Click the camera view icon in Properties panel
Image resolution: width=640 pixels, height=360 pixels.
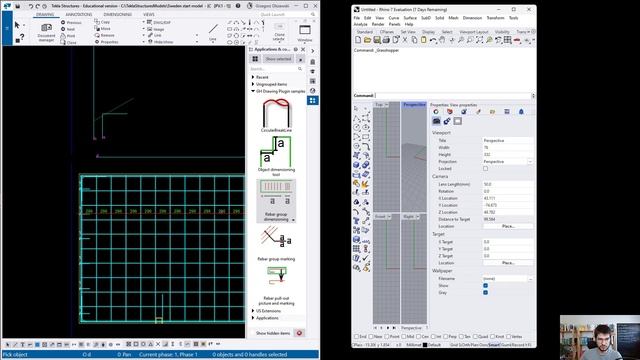pyautogui.click(x=436, y=121)
